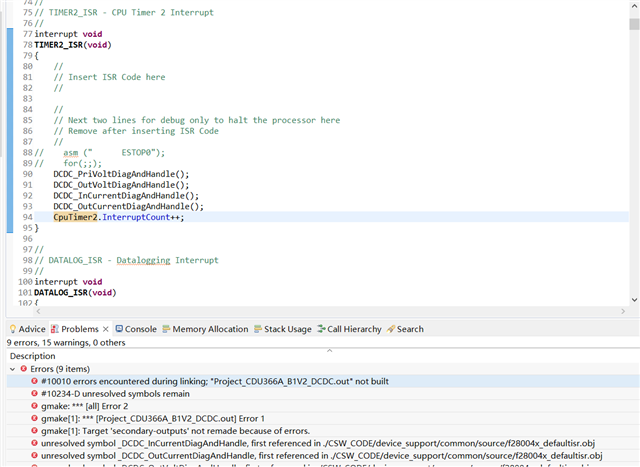Click error icon beside #10234-D row
Image resolution: width=640 pixels, height=467 pixels.
click(x=34, y=394)
